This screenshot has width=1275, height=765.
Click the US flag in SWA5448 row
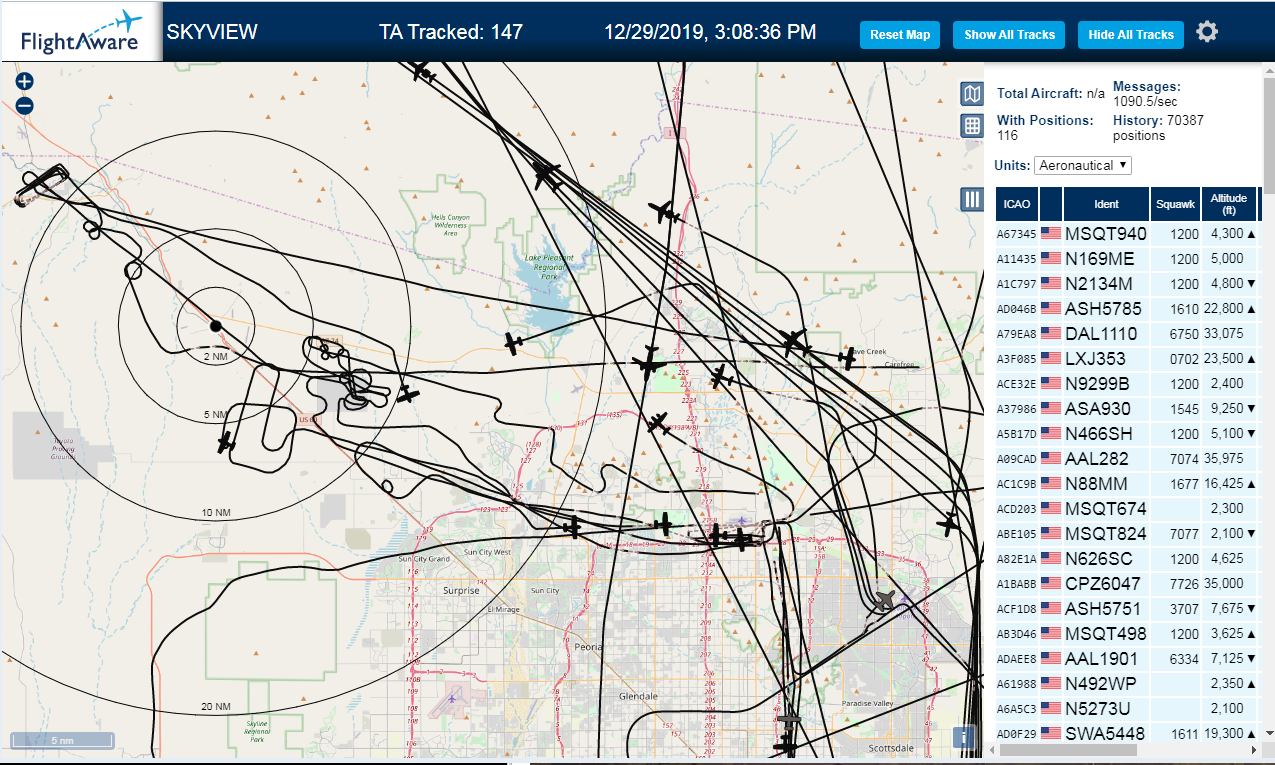[x=1051, y=733]
